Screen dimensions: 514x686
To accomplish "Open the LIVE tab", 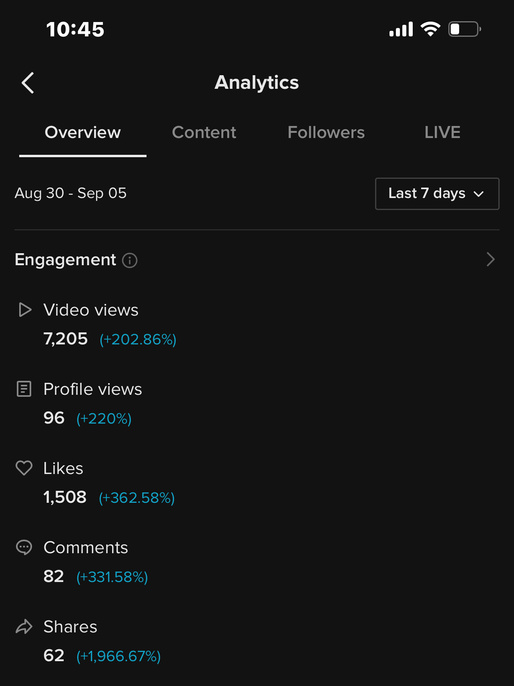I will click(x=442, y=132).
